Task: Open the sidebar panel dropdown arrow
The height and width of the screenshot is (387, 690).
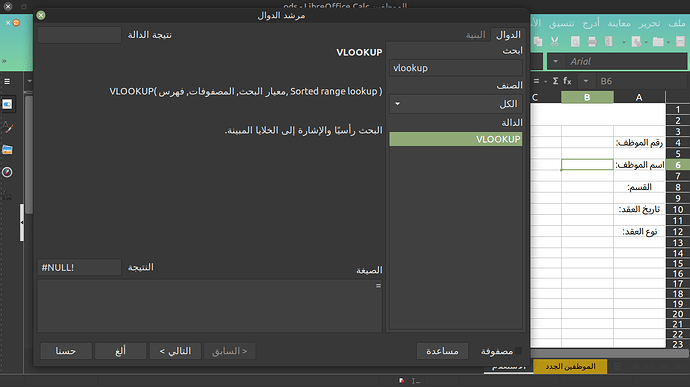Action: (29, 81)
